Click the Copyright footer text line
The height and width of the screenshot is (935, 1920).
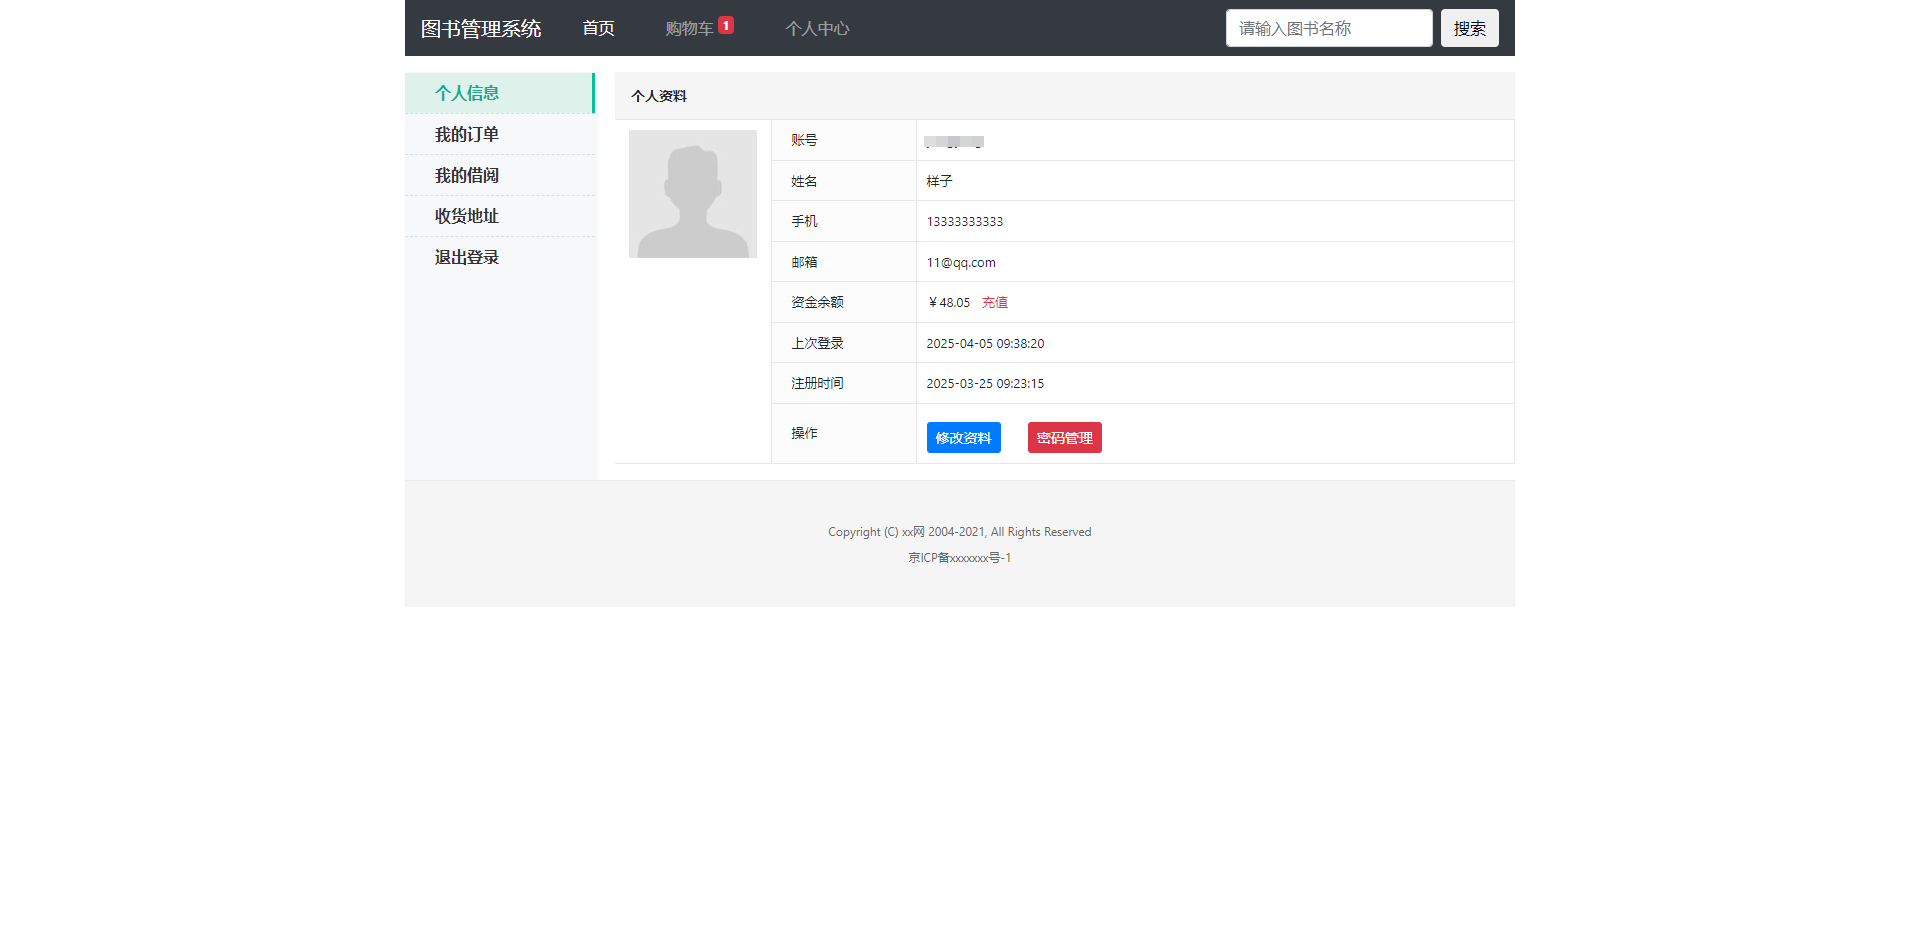960,532
